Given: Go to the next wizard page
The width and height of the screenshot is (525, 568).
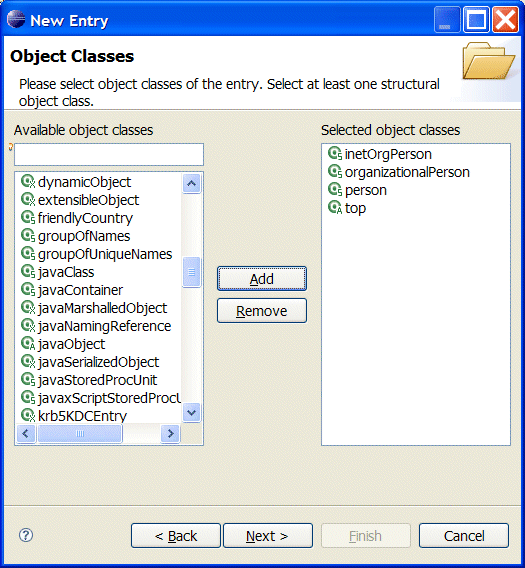Looking at the screenshot, I should [x=268, y=535].
